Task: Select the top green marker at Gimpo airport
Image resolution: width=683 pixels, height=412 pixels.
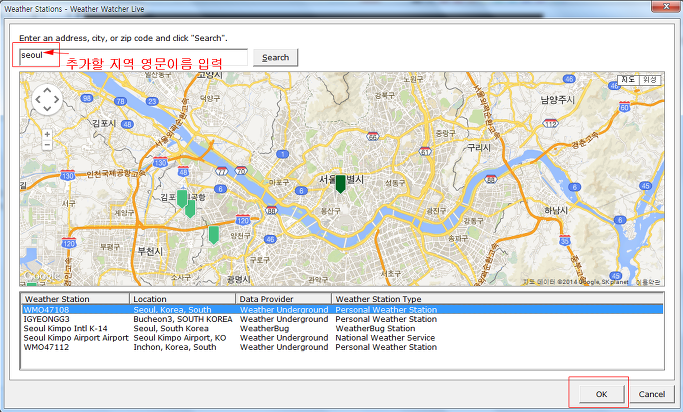Action: coord(182,199)
